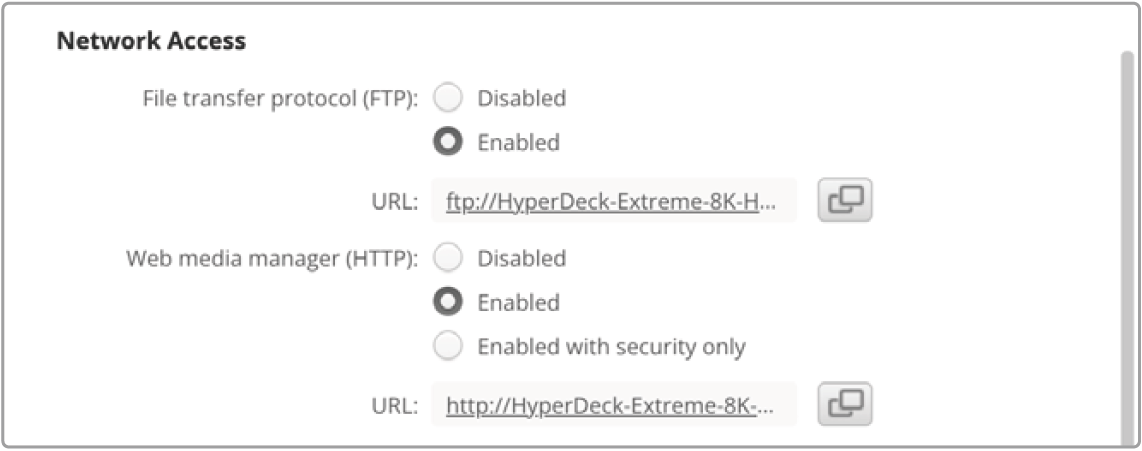1142x451 pixels.
Task: Copy the HTTP URL with the copy icon
Action: pyautogui.click(x=845, y=404)
